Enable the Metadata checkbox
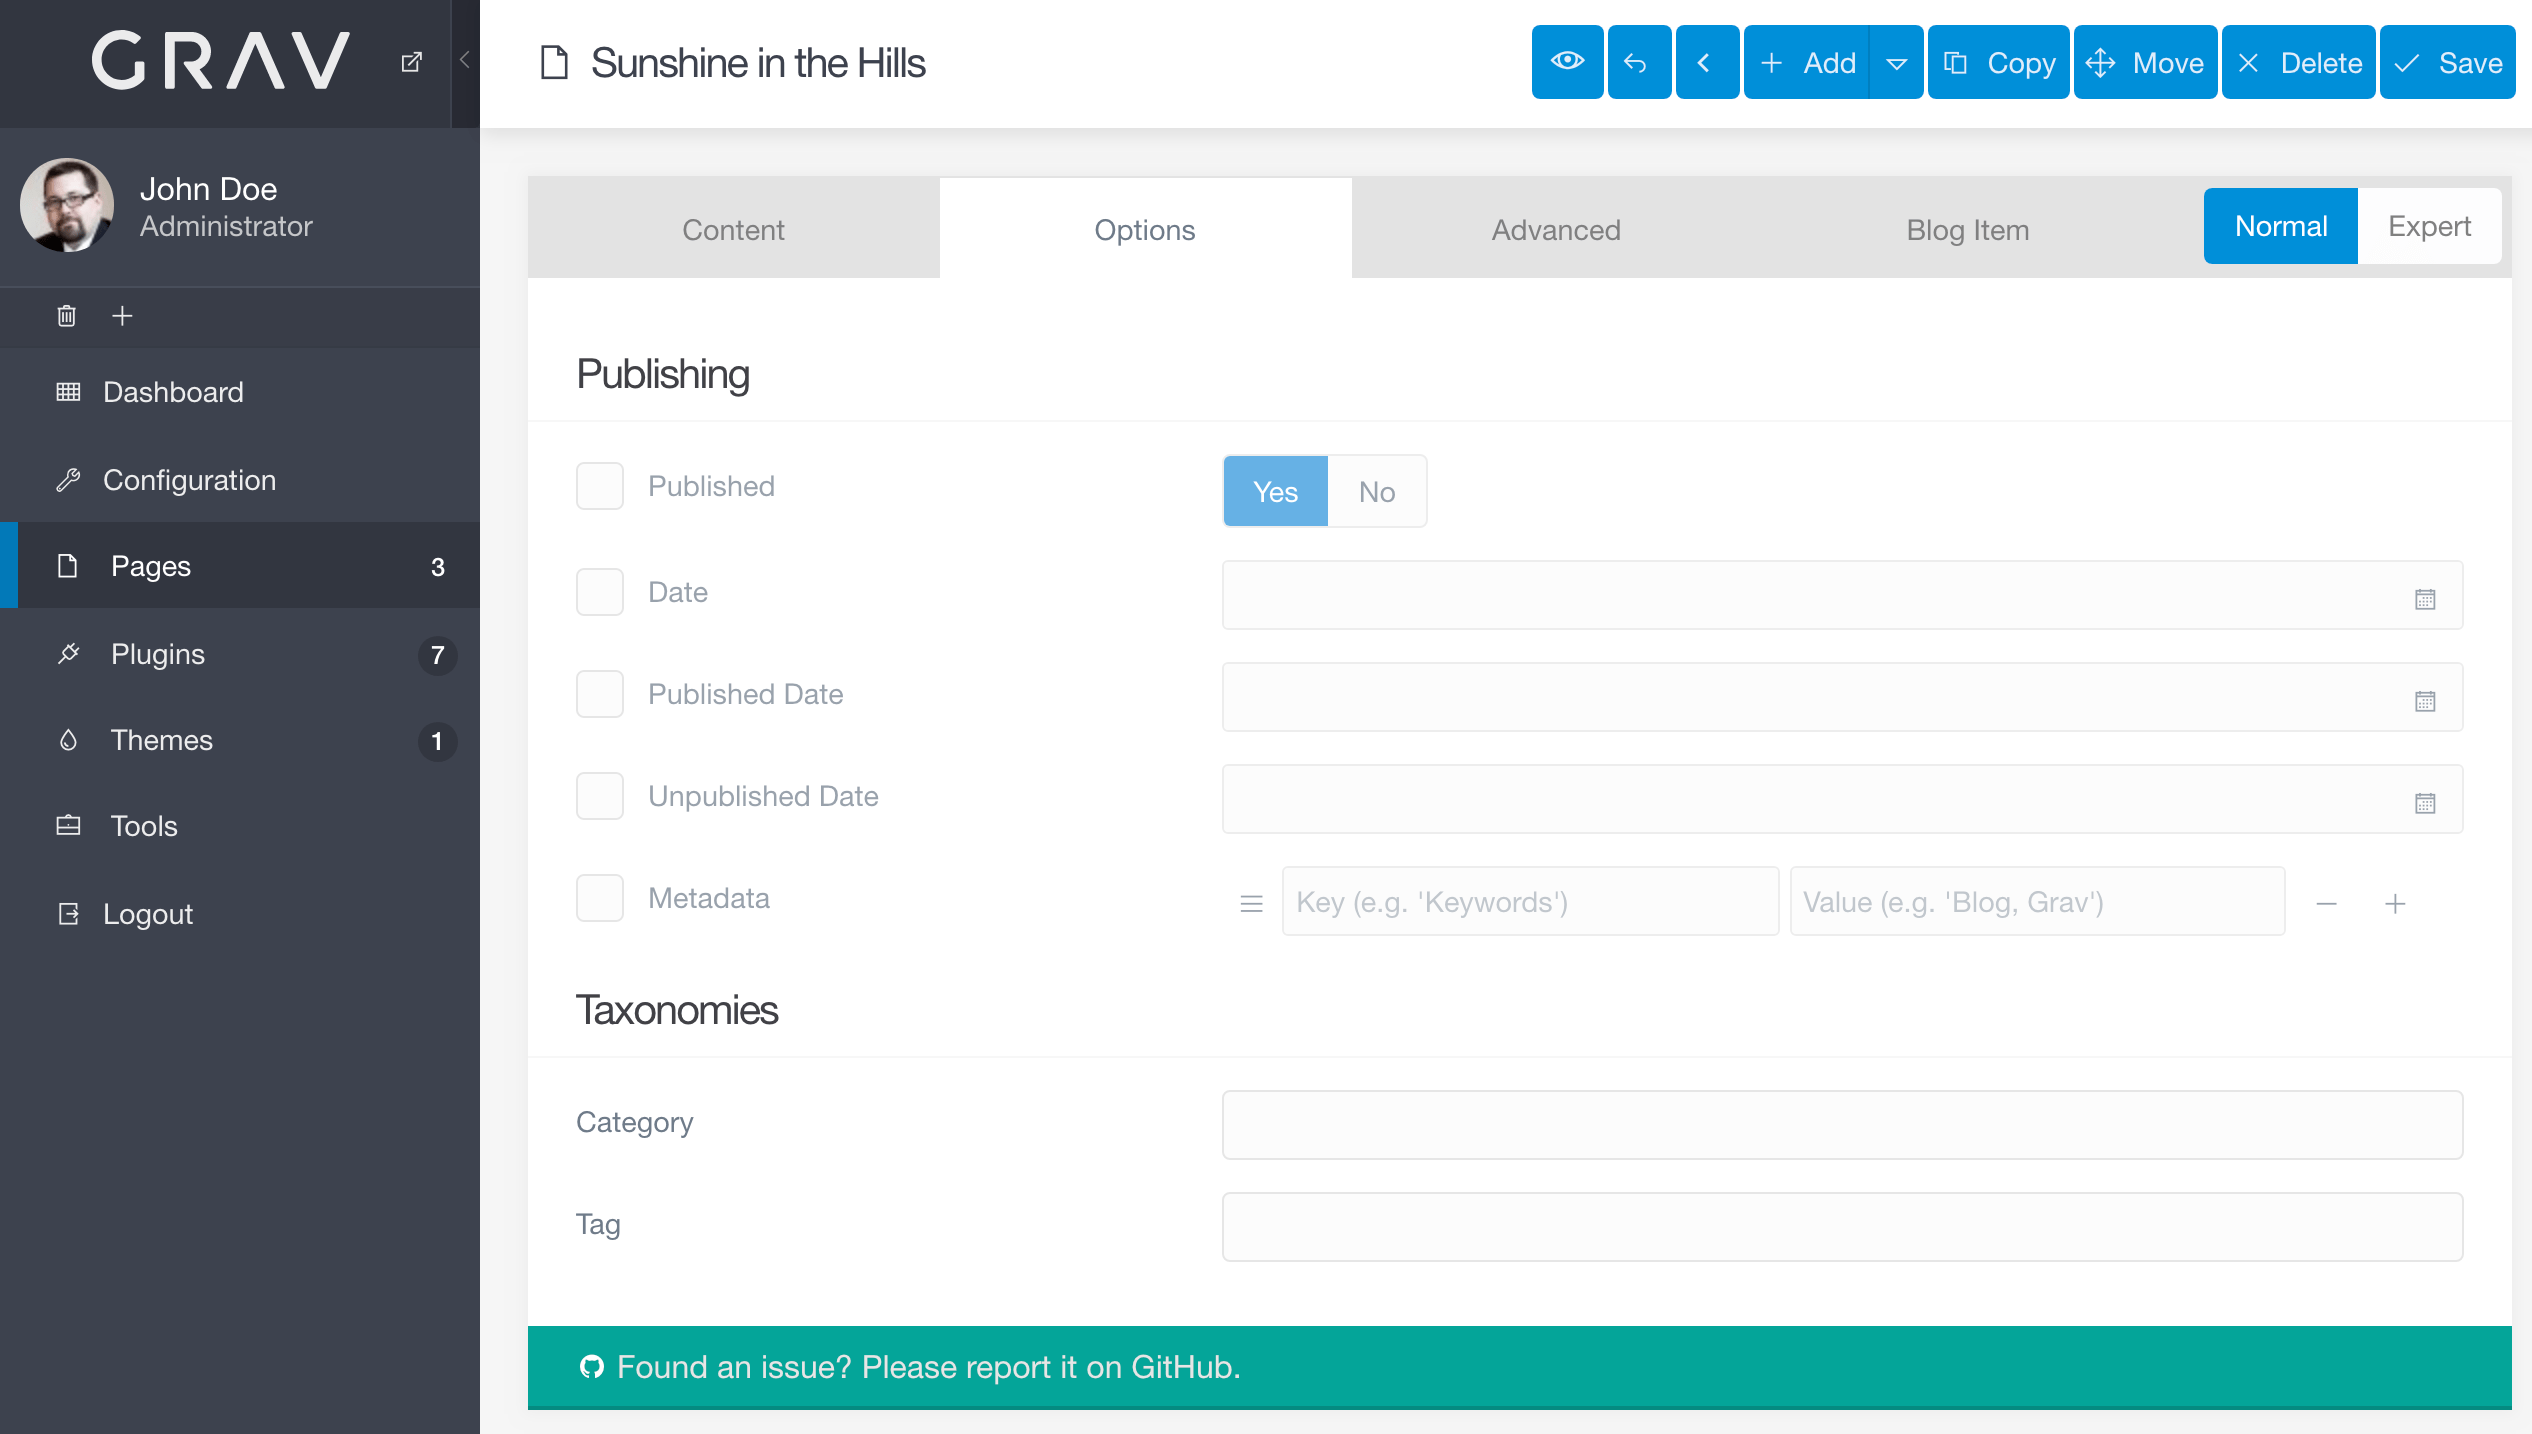 pyautogui.click(x=599, y=898)
